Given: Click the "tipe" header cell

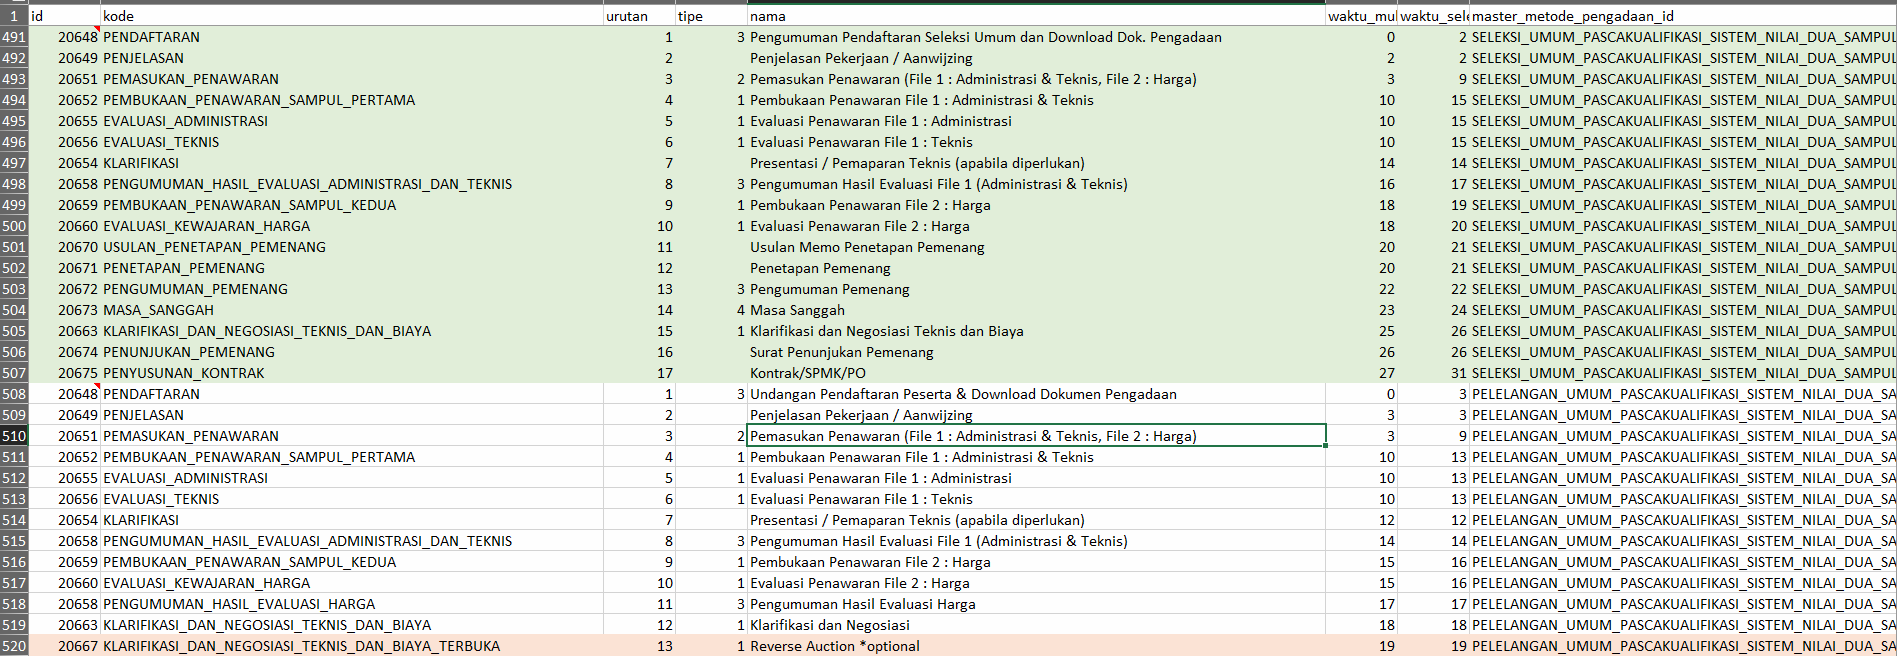Looking at the screenshot, I should pyautogui.click(x=710, y=16).
